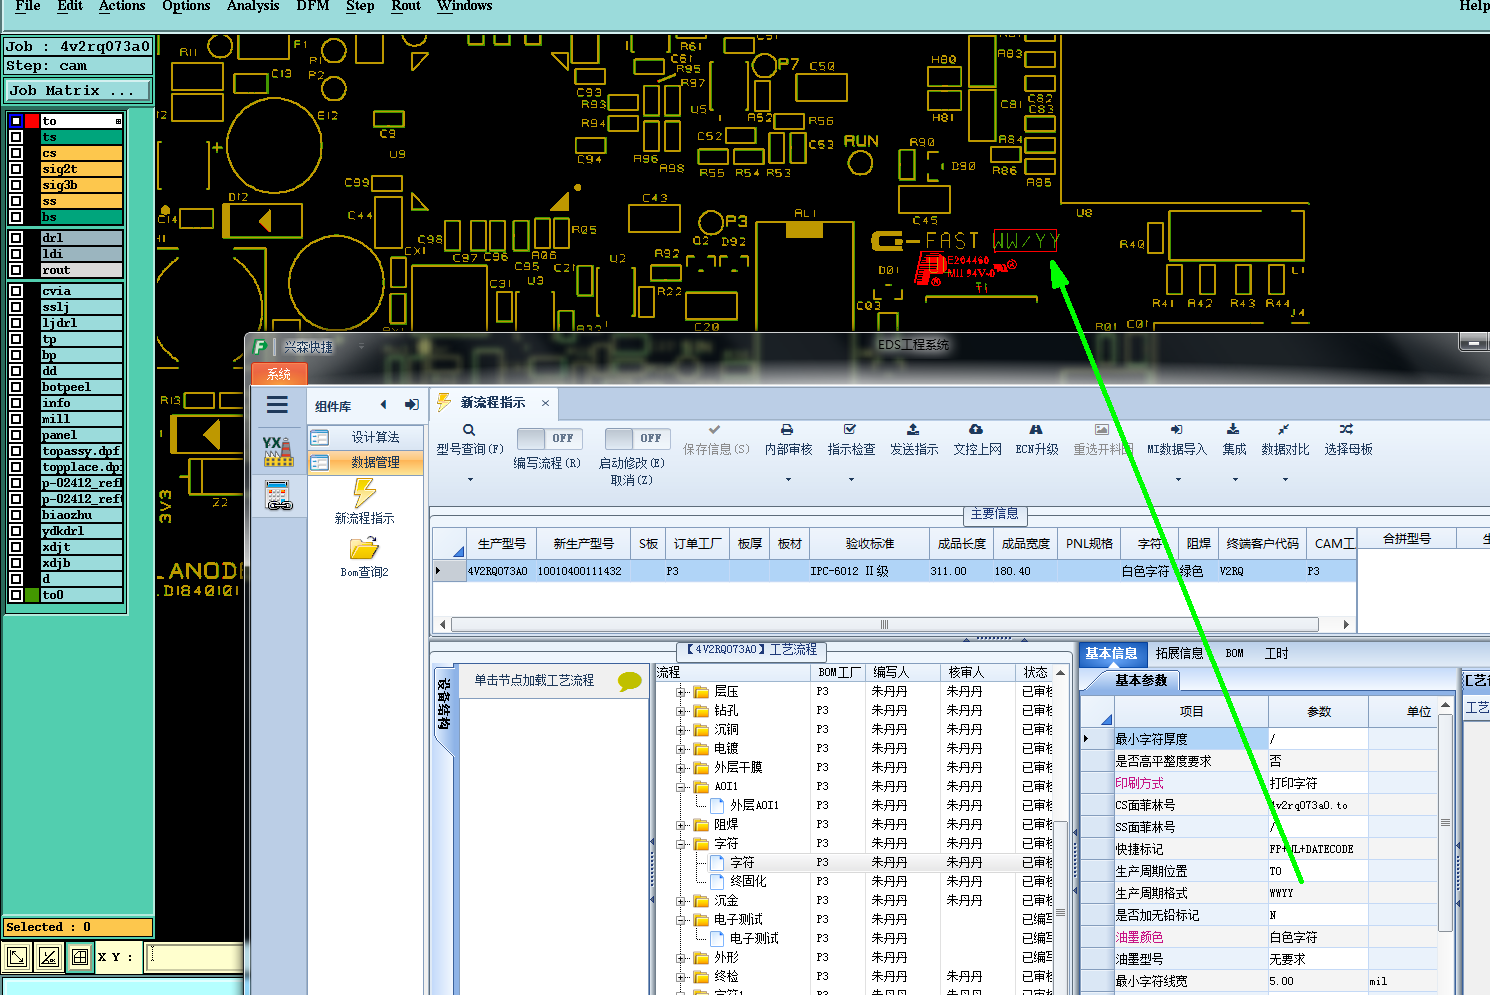1490x995 pixels.
Task: Open the Analysis menu
Action: 253,6
